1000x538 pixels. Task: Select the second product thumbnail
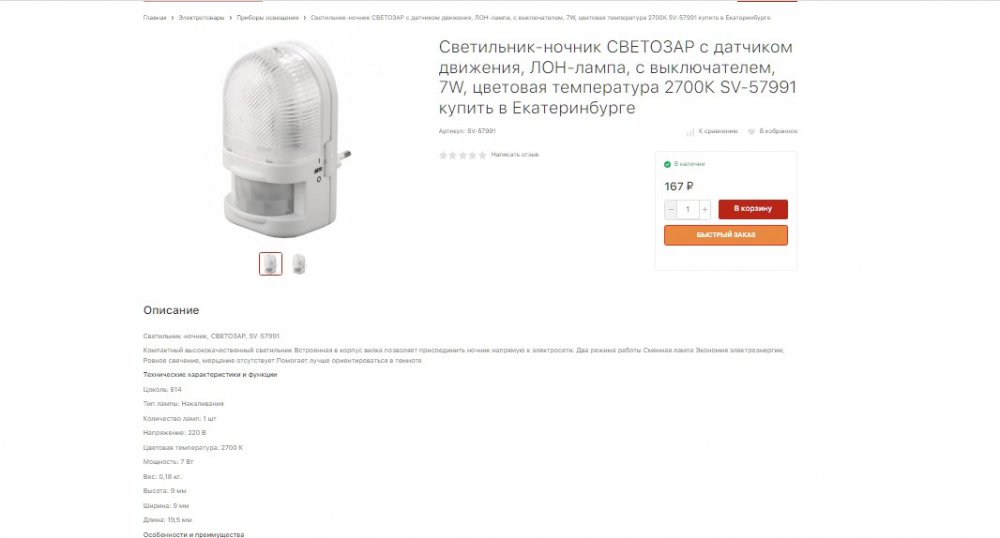pyautogui.click(x=298, y=264)
